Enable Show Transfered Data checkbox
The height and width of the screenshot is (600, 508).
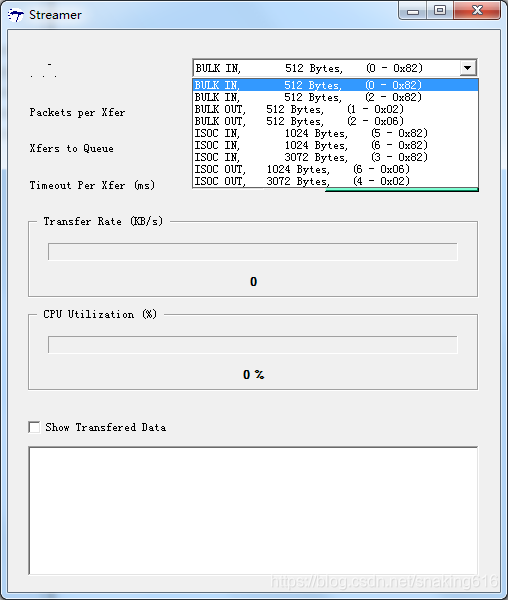(34, 427)
